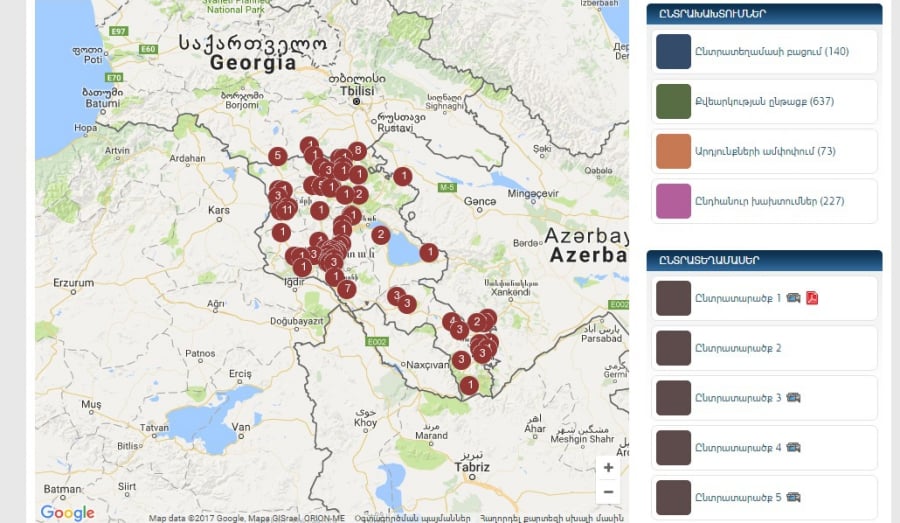This screenshot has height=523, width=900.
Task: Click the marker 2 beside Lake Sevan
Action: click(x=380, y=235)
